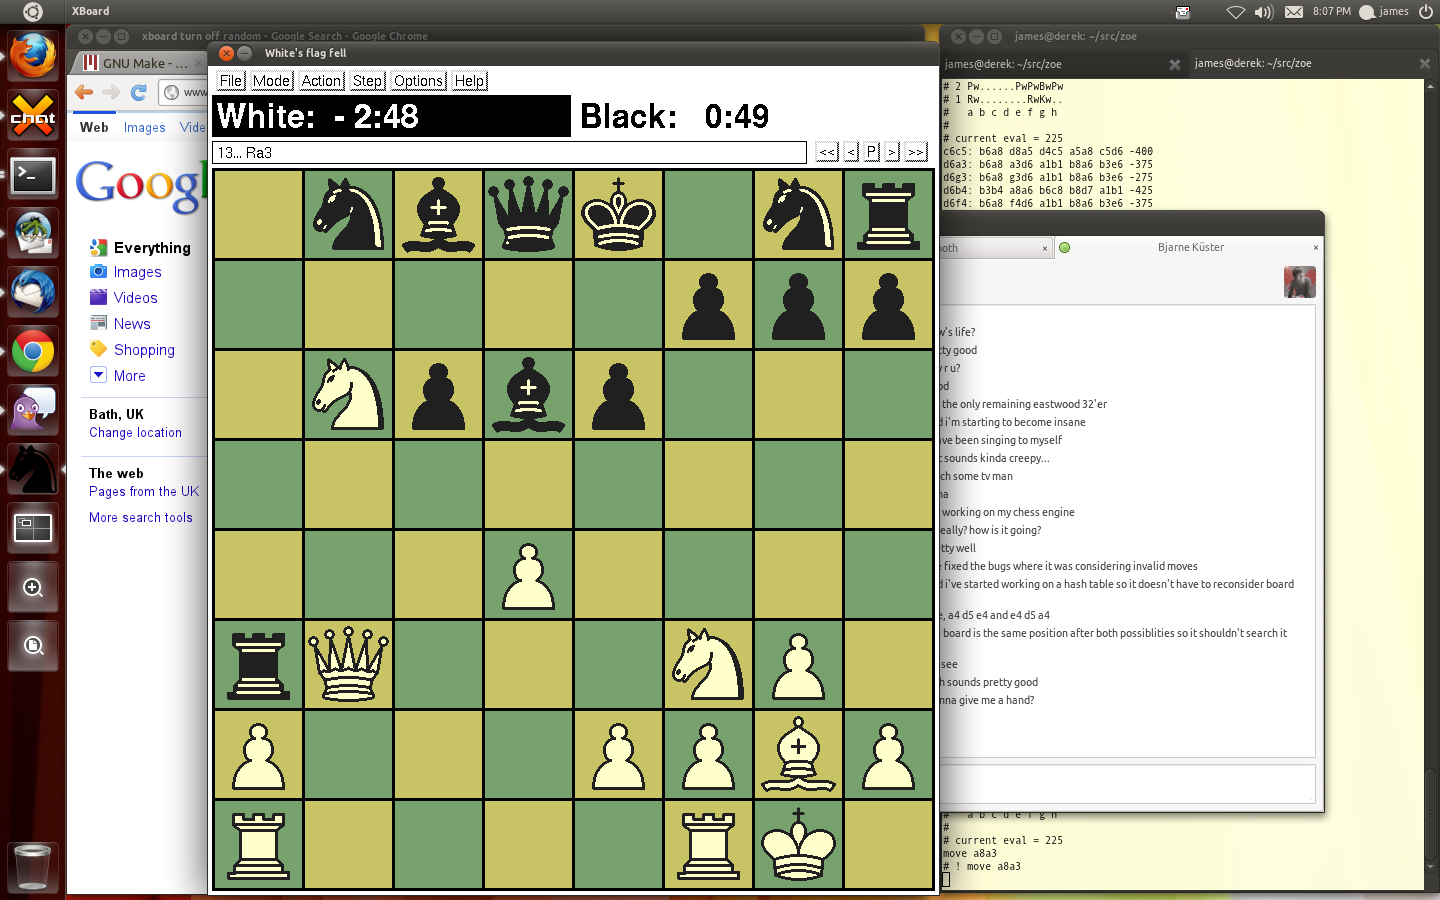
Task: Click the Google Chrome launcher icon
Action: [x=33, y=352]
